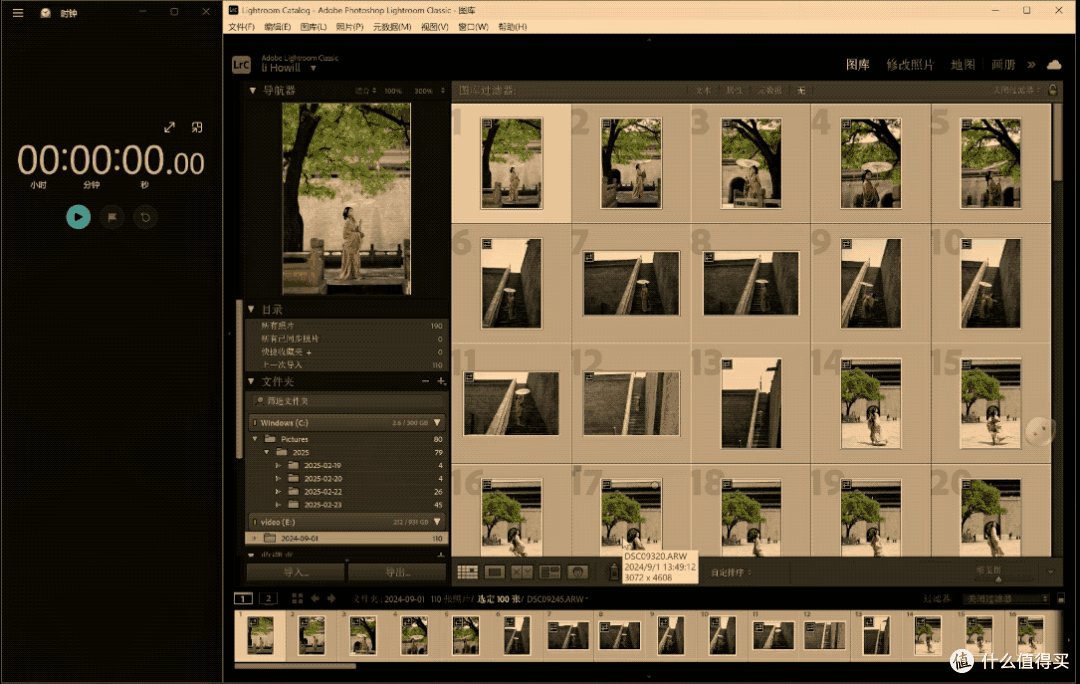Collapse the 导航器 panel

click(x=253, y=90)
